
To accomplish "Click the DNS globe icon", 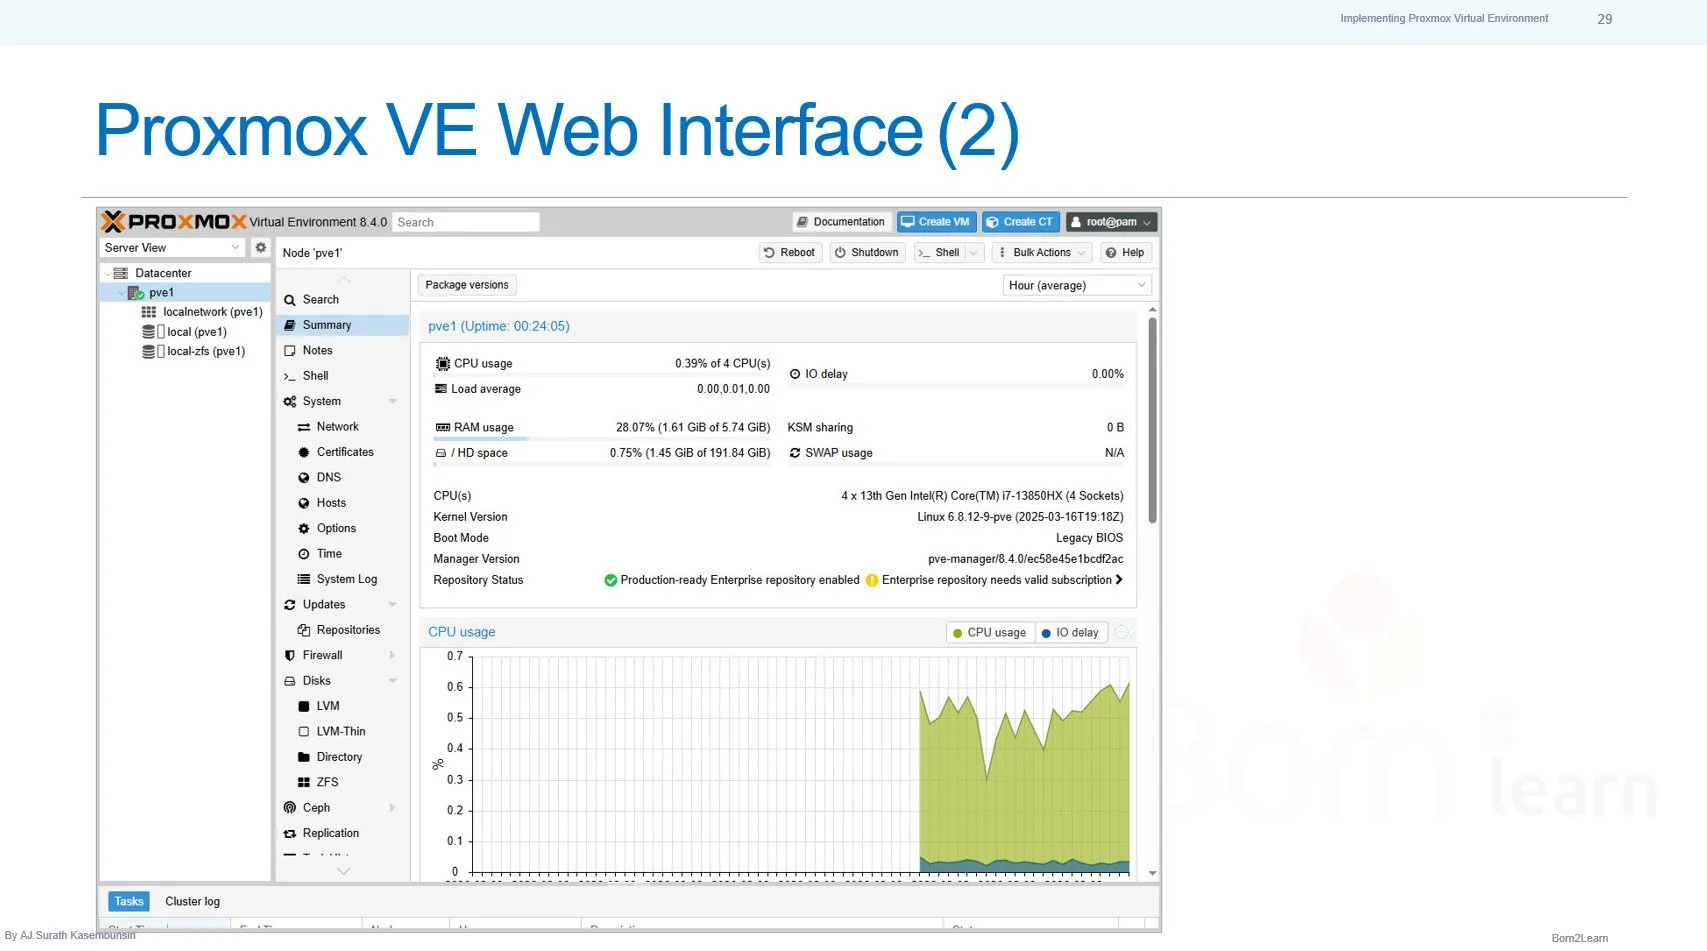I will coord(304,478).
